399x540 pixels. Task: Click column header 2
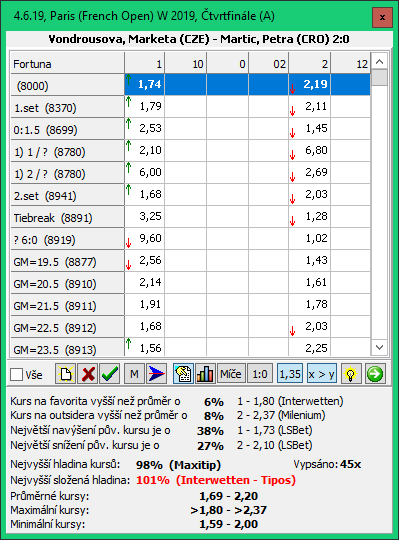coord(309,63)
